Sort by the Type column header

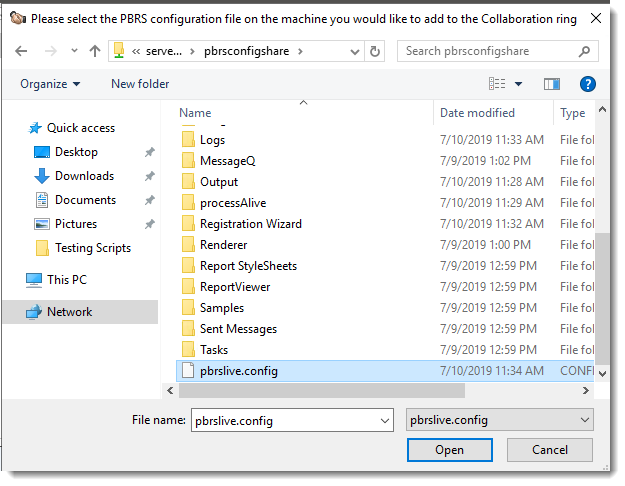click(x=574, y=113)
